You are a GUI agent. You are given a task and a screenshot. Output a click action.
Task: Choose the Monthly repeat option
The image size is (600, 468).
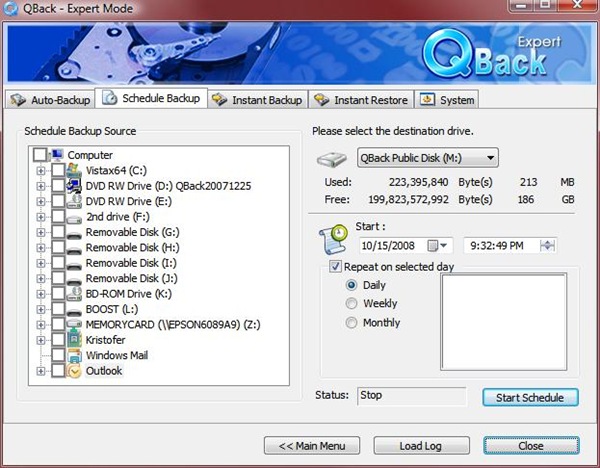pyautogui.click(x=350, y=323)
